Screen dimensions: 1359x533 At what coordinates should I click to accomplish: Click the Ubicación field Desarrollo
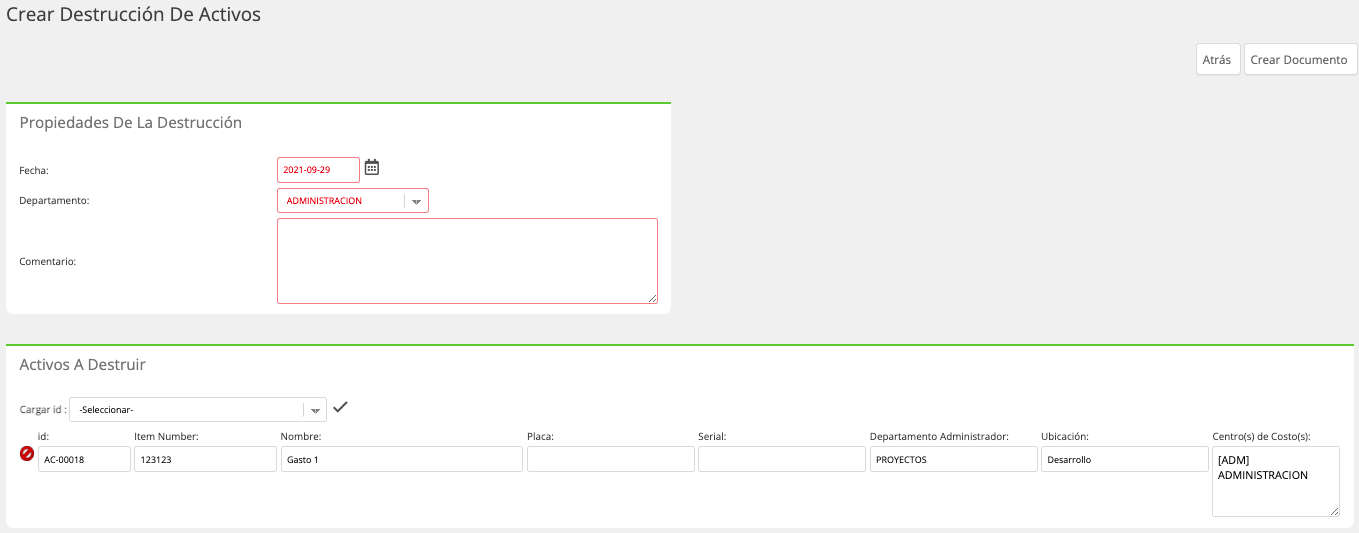click(x=1124, y=459)
